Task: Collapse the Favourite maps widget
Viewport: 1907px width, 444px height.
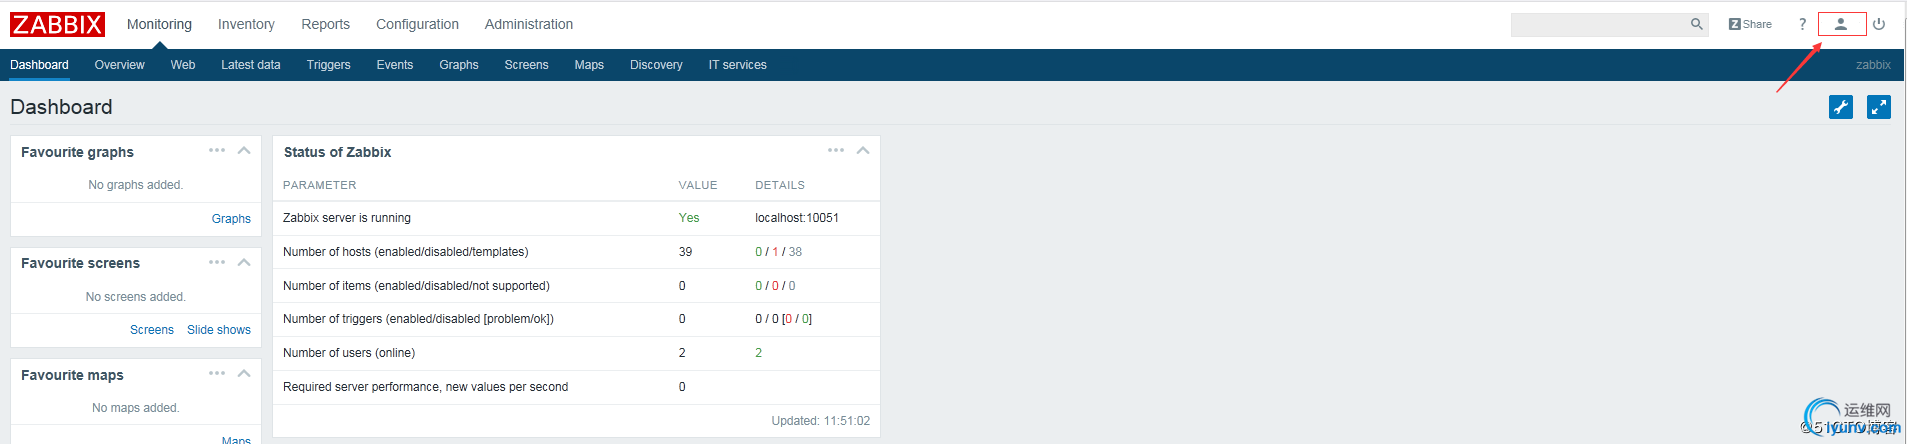Action: 244,373
